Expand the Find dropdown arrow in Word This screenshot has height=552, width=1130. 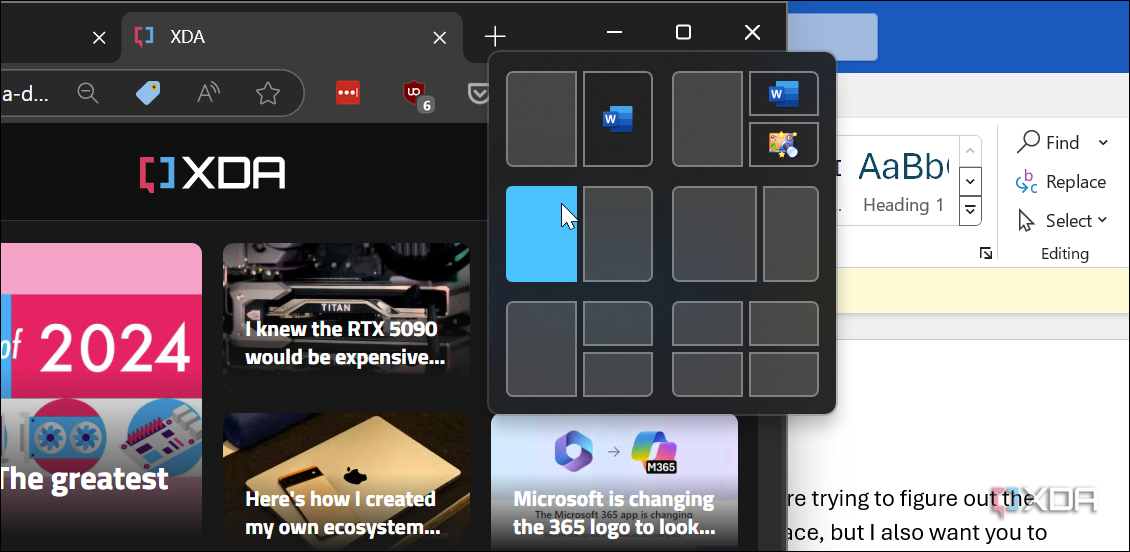(1103, 143)
